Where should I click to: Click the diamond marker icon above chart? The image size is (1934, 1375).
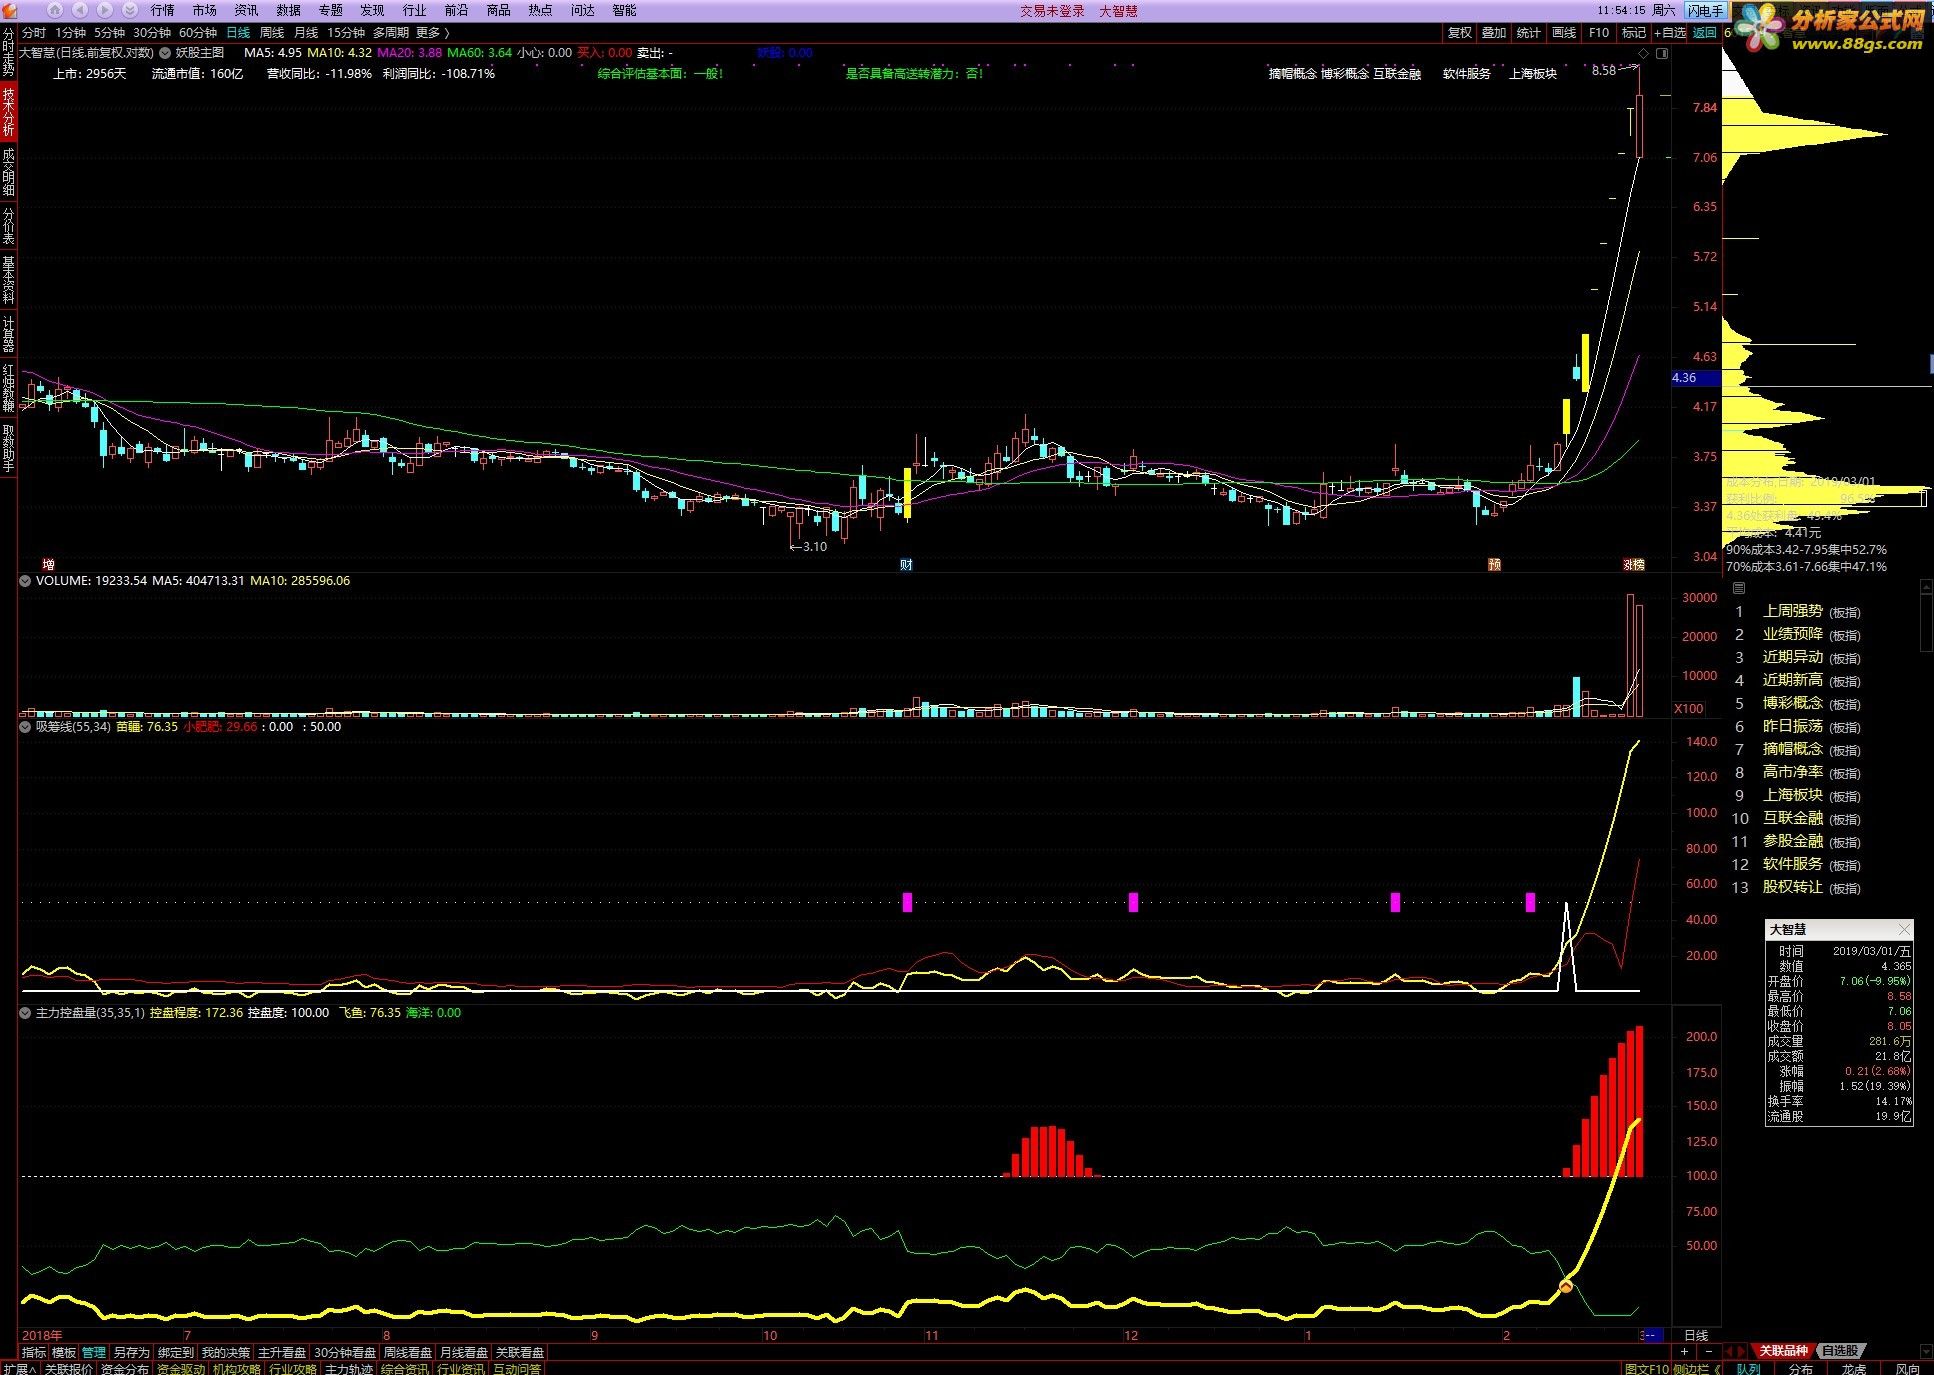[1644, 53]
